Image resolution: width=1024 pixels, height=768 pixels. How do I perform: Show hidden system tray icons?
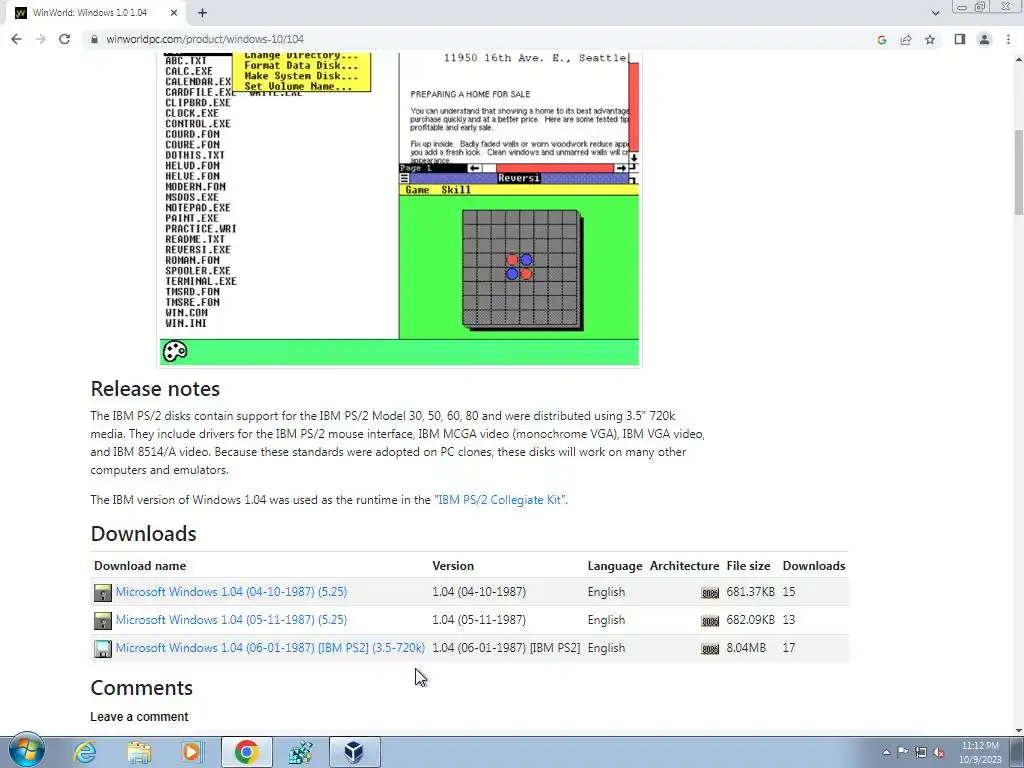tap(886, 752)
